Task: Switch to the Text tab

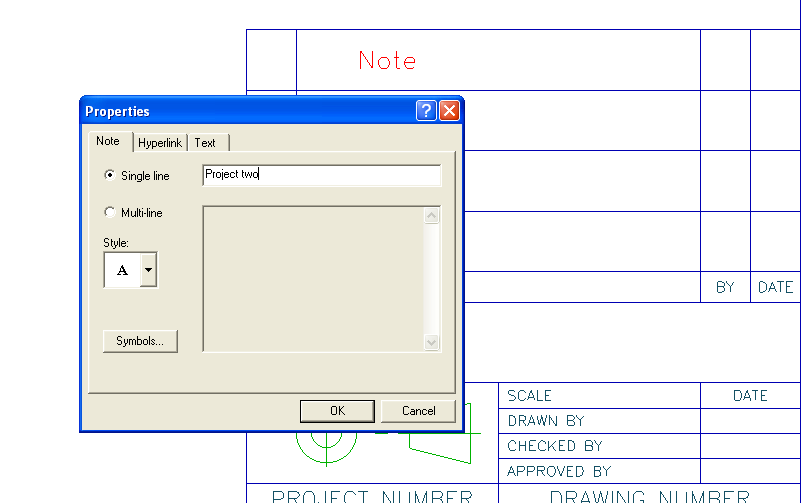Action: click(205, 143)
